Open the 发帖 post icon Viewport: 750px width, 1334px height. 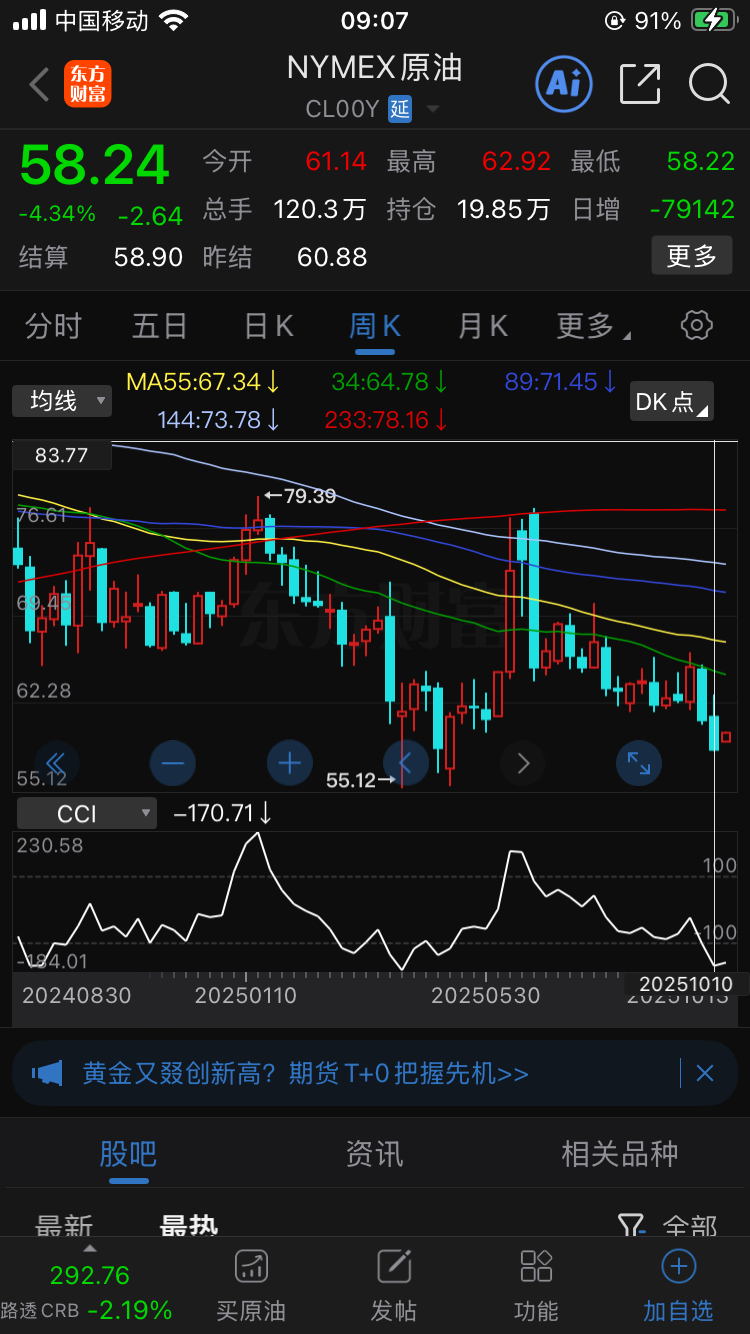(394, 1265)
